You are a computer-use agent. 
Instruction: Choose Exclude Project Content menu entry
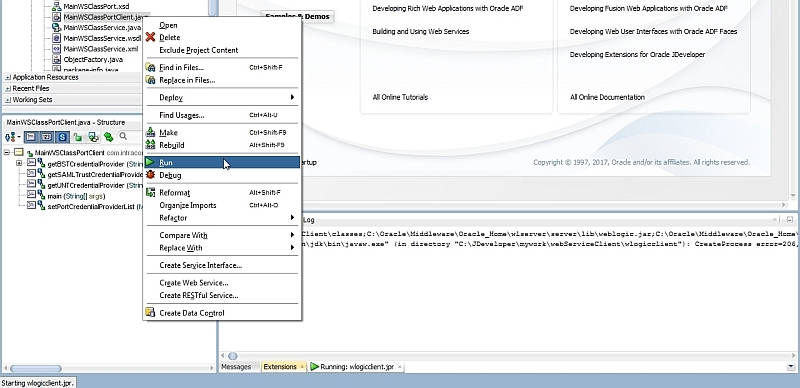222,50
